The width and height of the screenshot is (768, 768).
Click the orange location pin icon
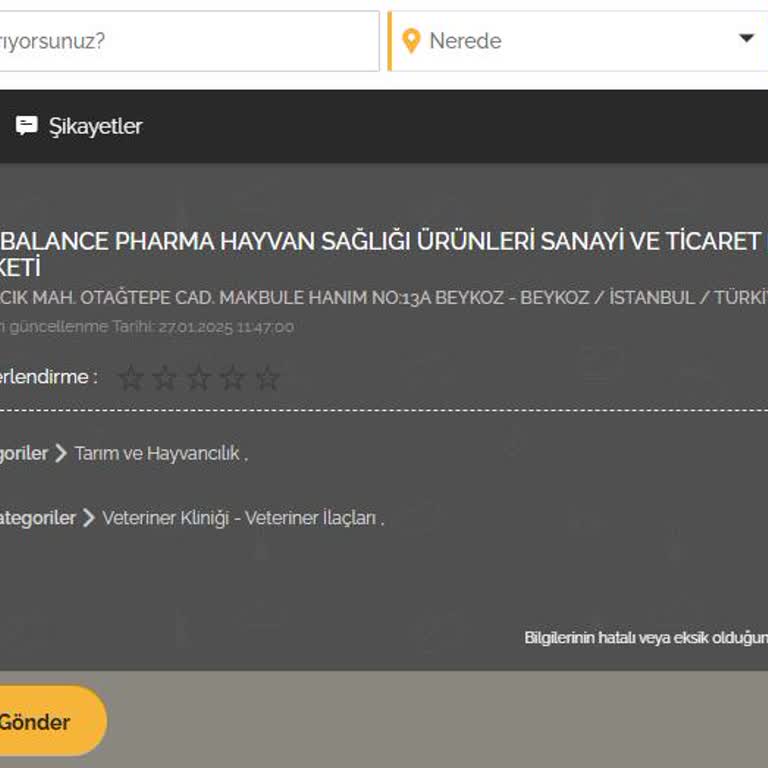411,41
